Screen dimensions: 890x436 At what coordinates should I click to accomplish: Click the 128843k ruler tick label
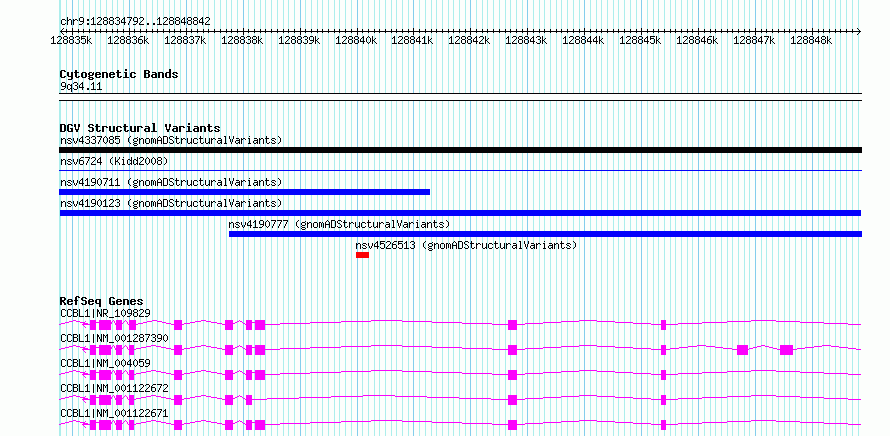tap(526, 40)
